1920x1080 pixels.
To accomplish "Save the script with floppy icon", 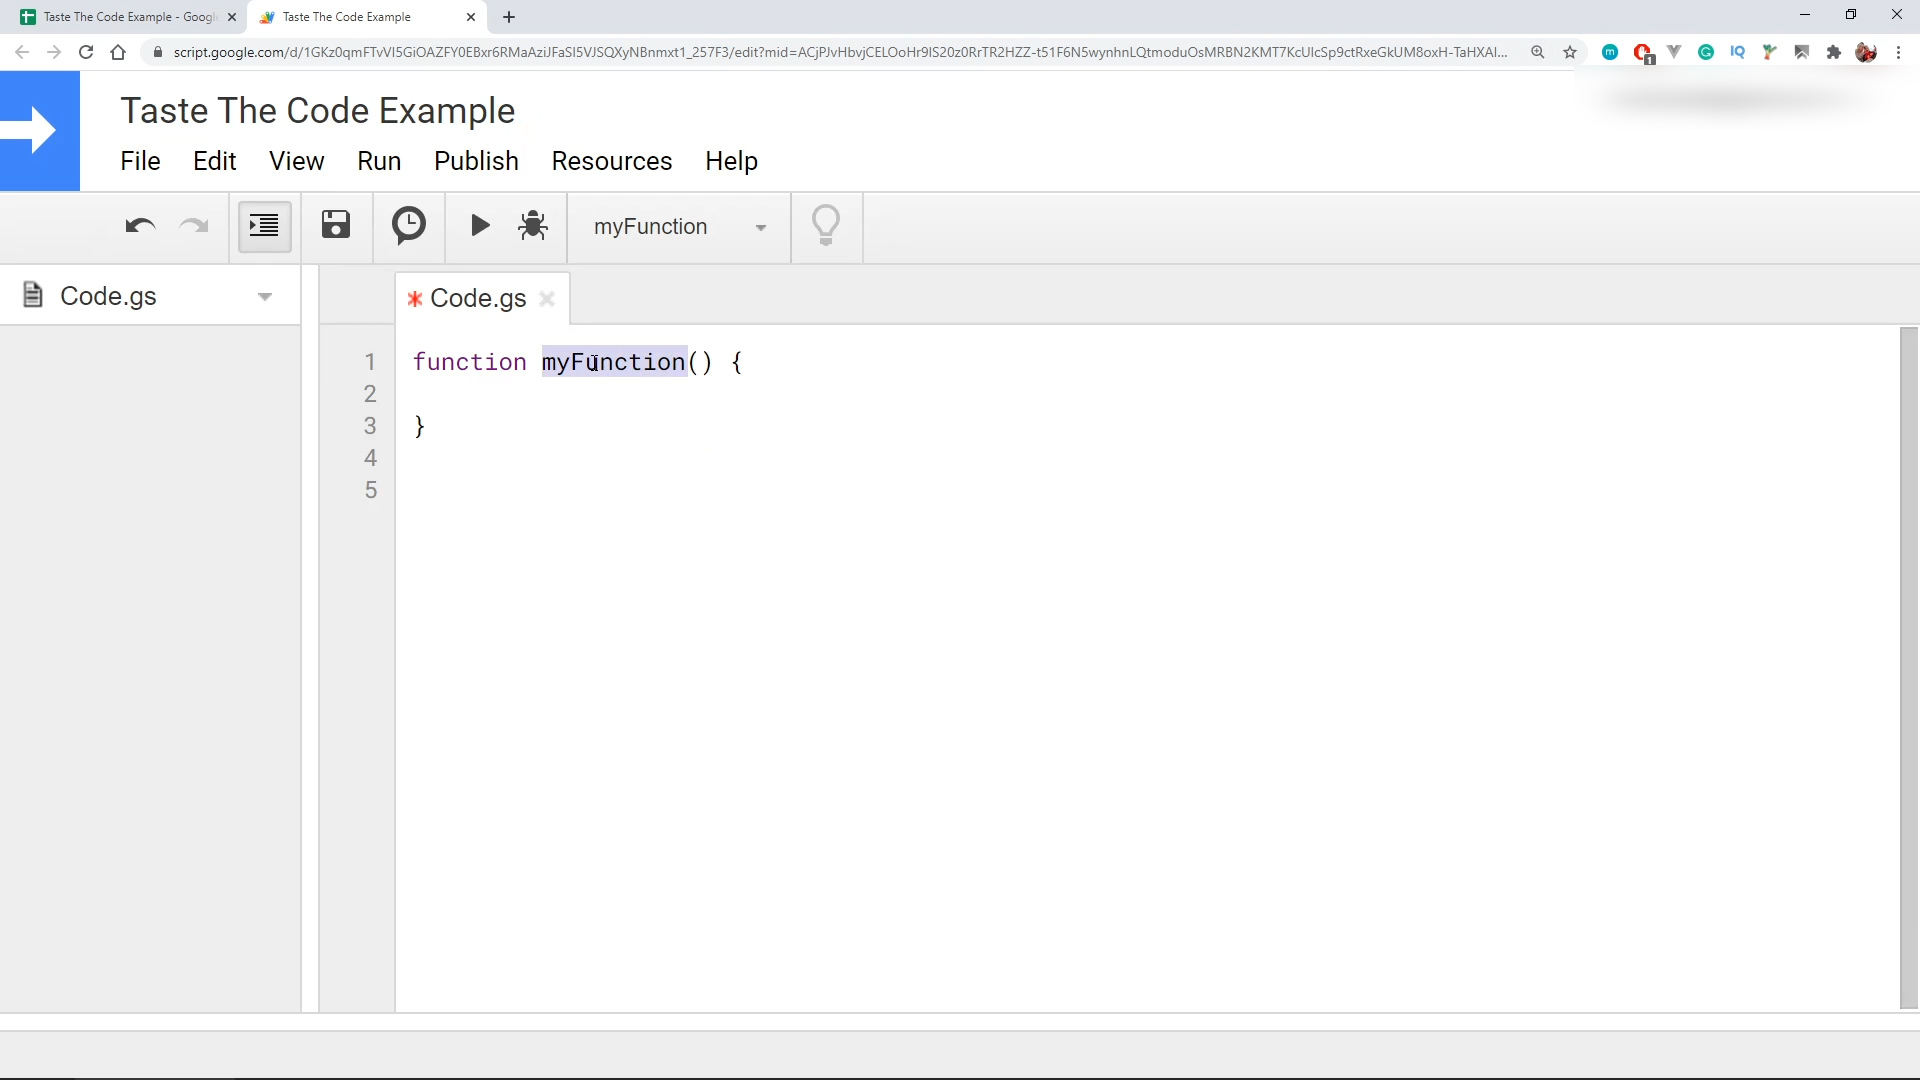I will click(x=336, y=225).
